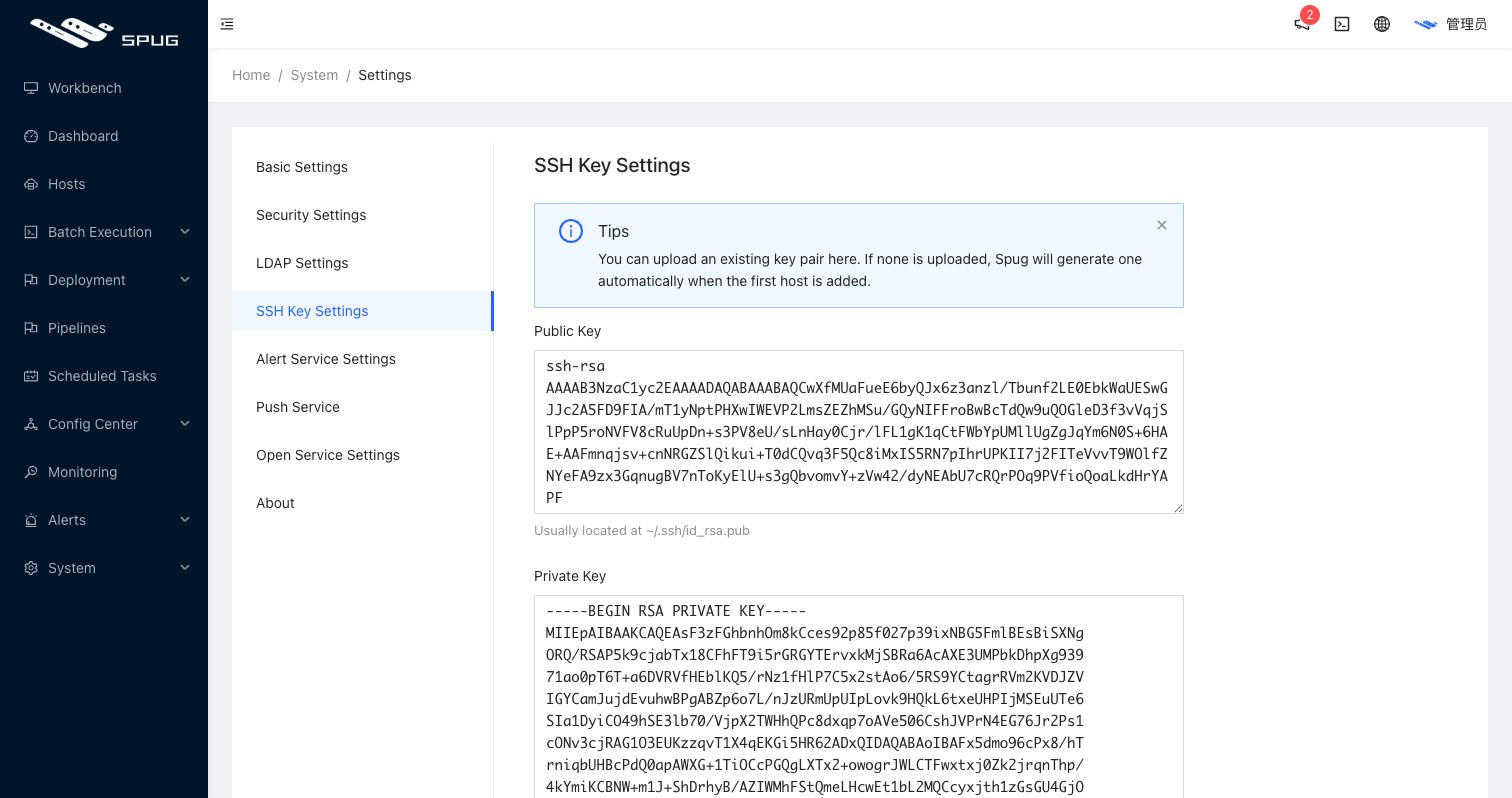
Task: Click the globe language switcher icon
Action: (x=1382, y=24)
